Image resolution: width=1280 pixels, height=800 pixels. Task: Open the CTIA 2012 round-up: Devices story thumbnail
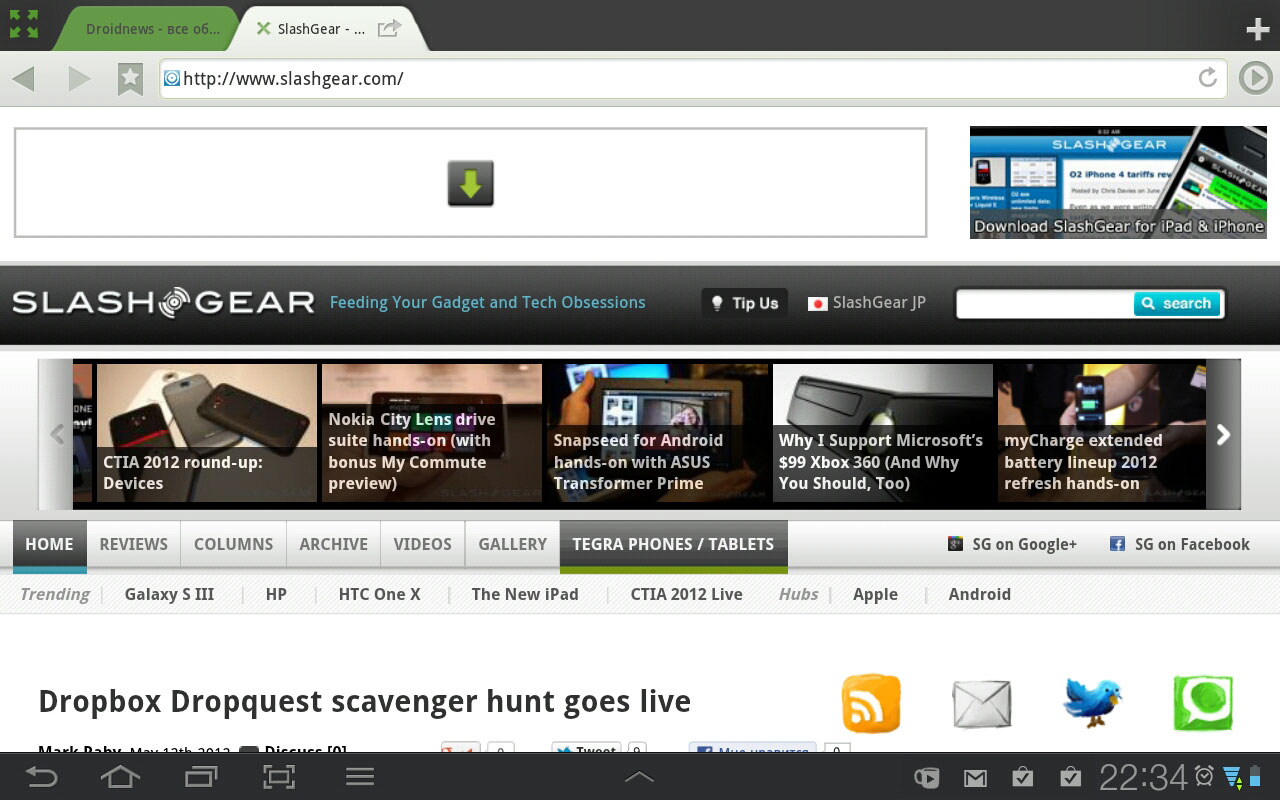click(x=207, y=433)
